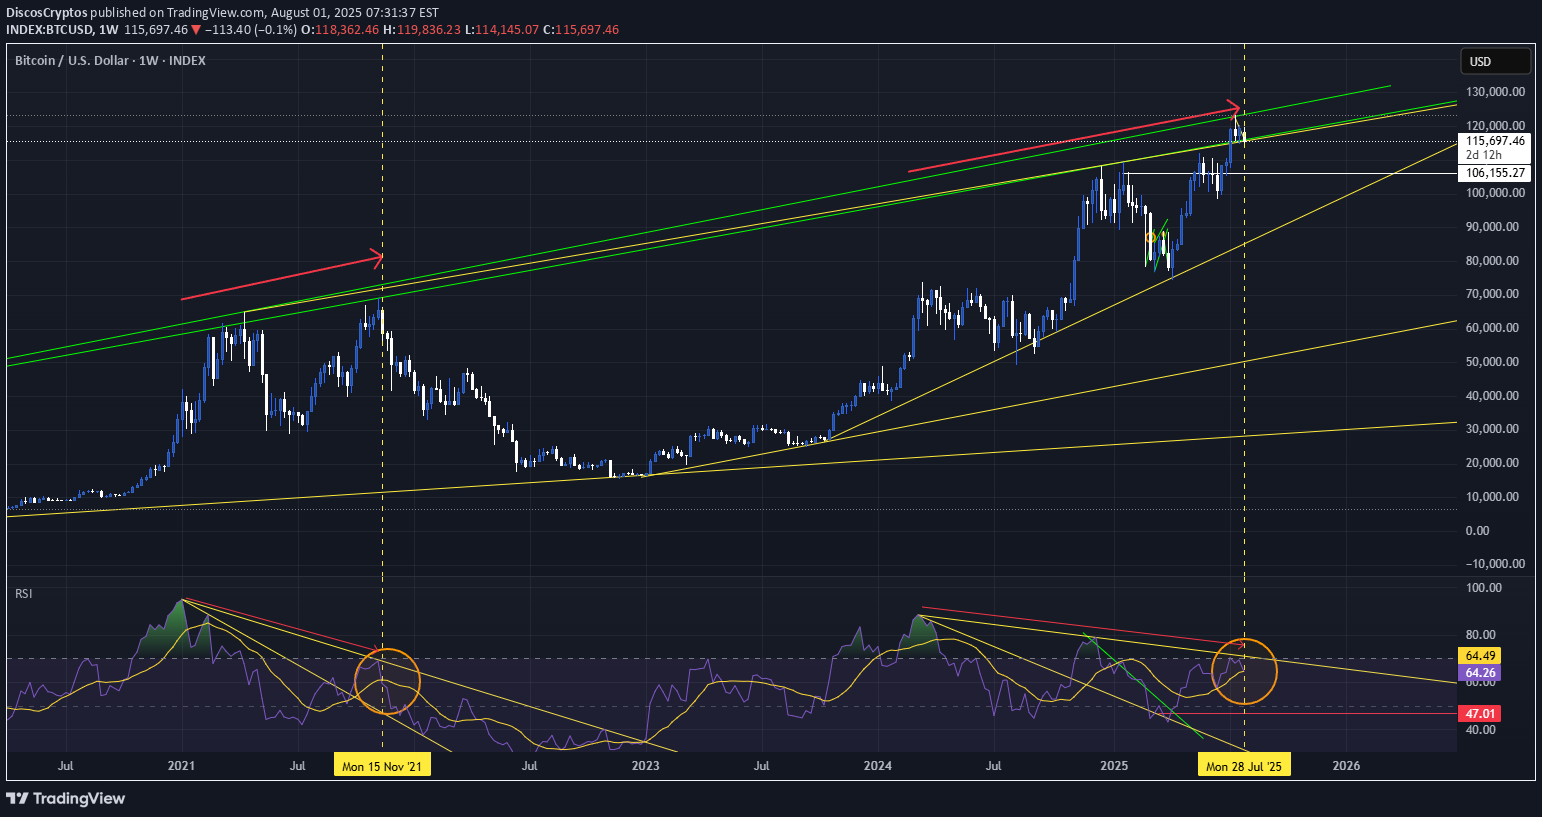Select the H:119,836.23 high value in header
Viewport: 1542px width, 817px height.
422,30
